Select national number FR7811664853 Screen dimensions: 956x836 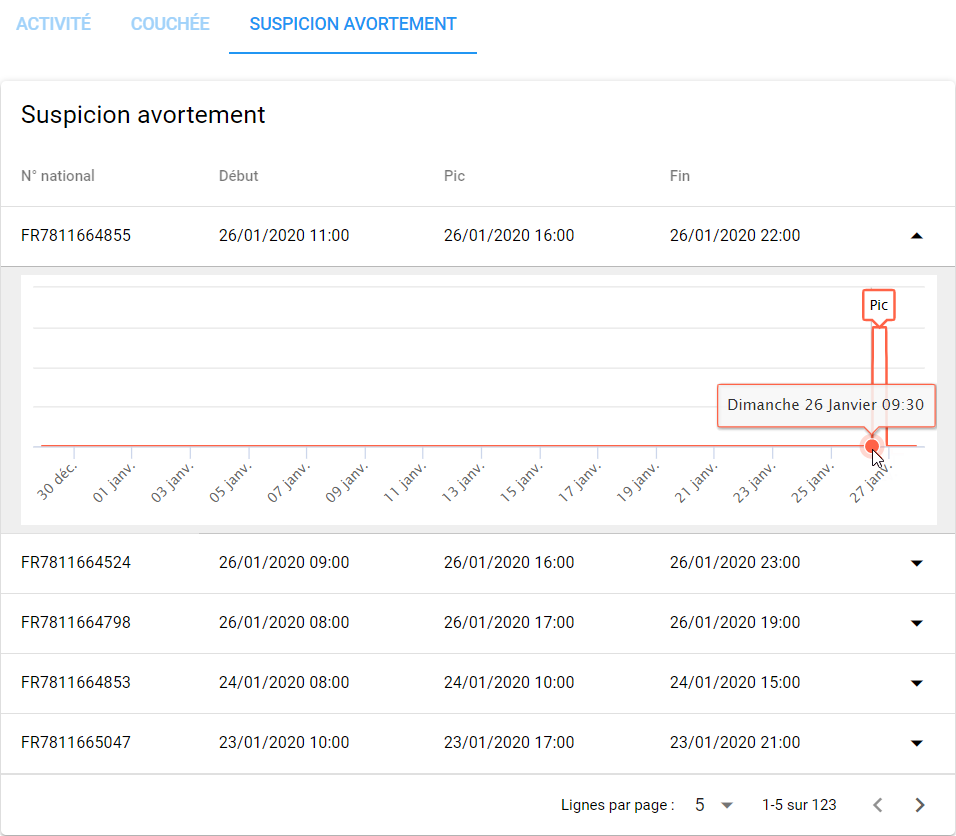(76, 682)
